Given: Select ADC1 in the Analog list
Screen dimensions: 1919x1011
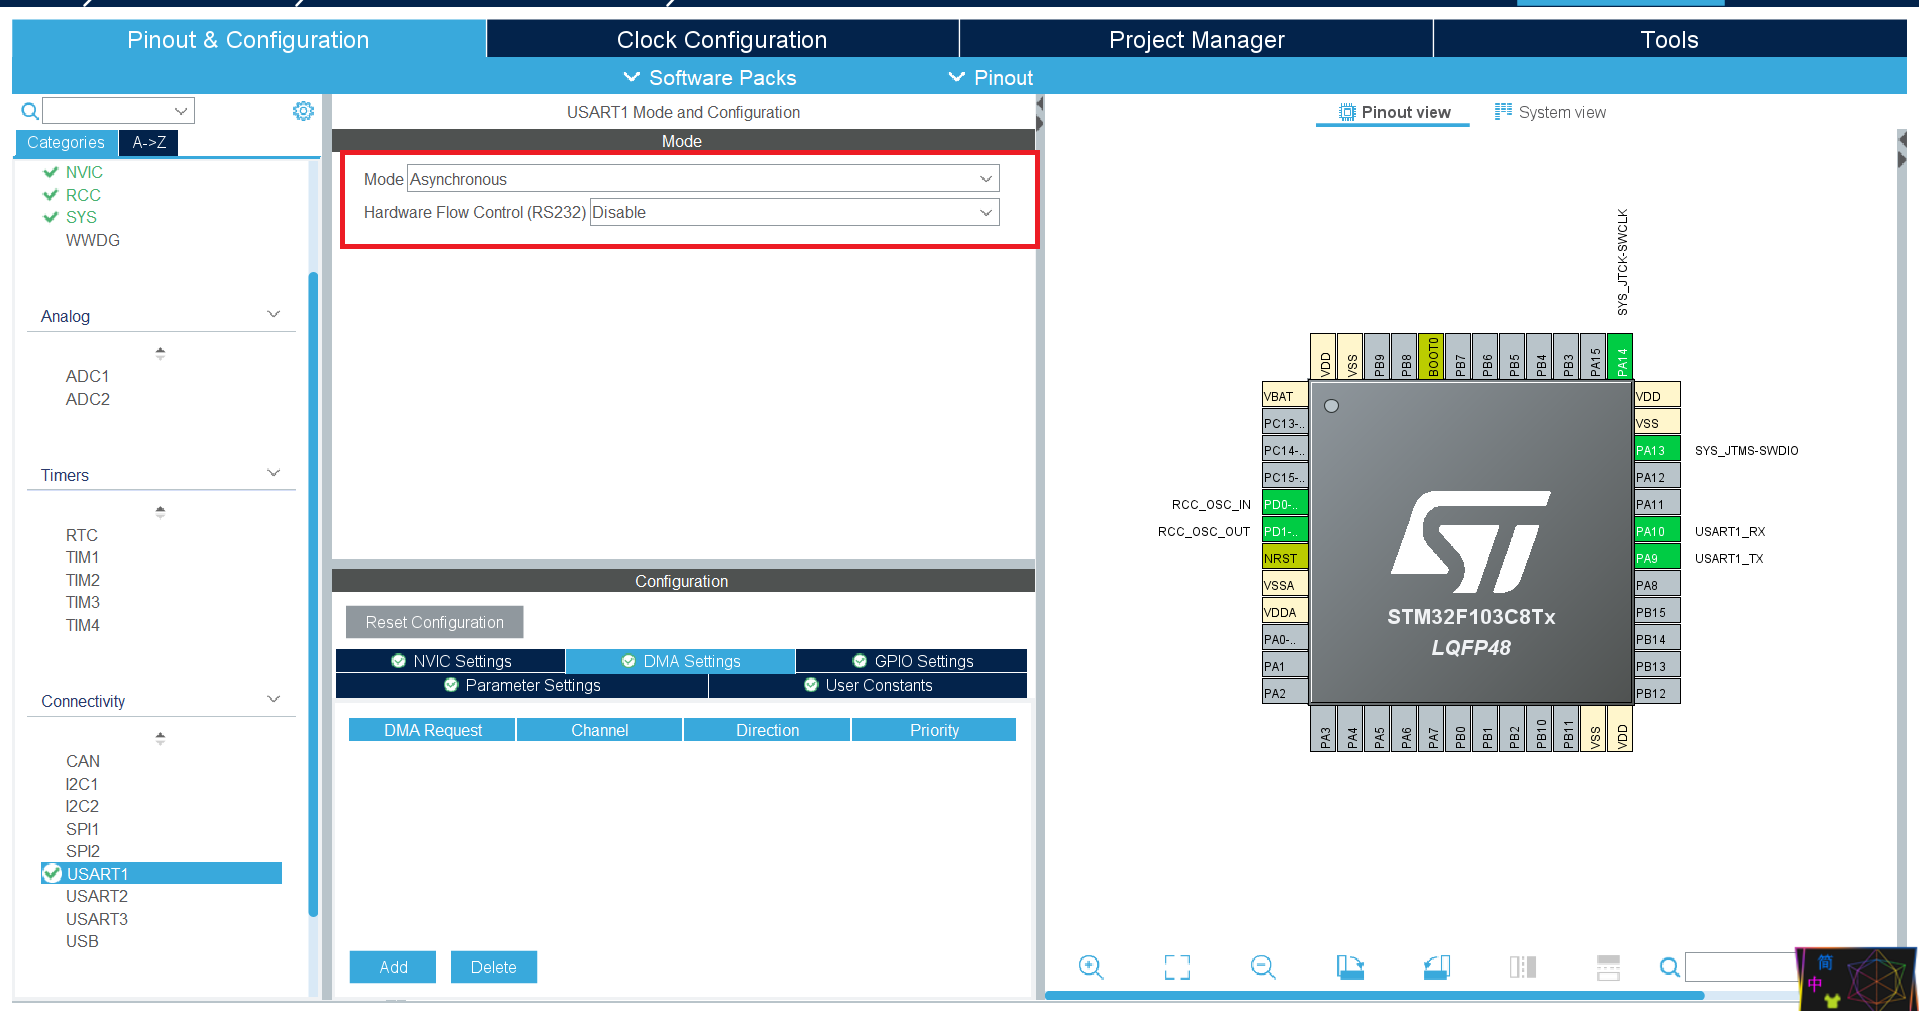Looking at the screenshot, I should 88,376.
